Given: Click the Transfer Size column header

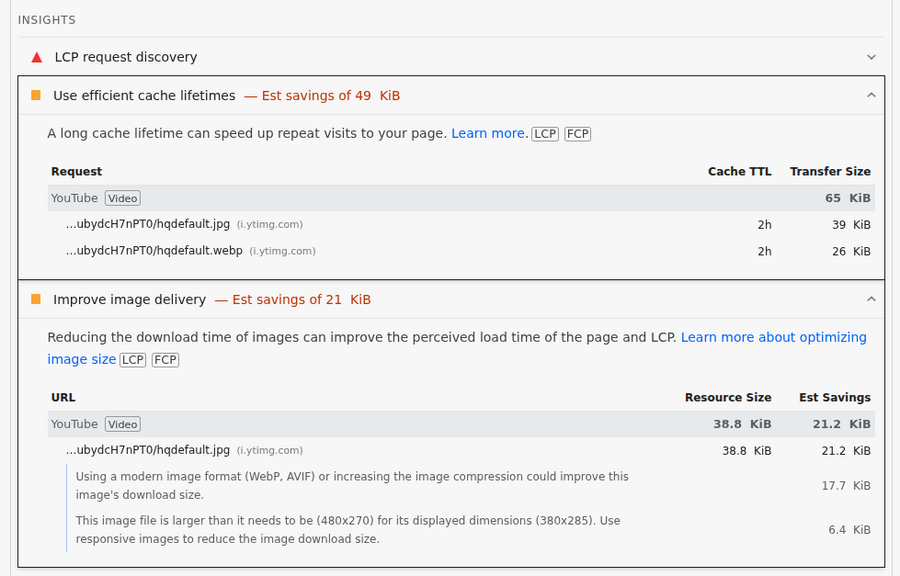Looking at the screenshot, I should tap(829, 171).
